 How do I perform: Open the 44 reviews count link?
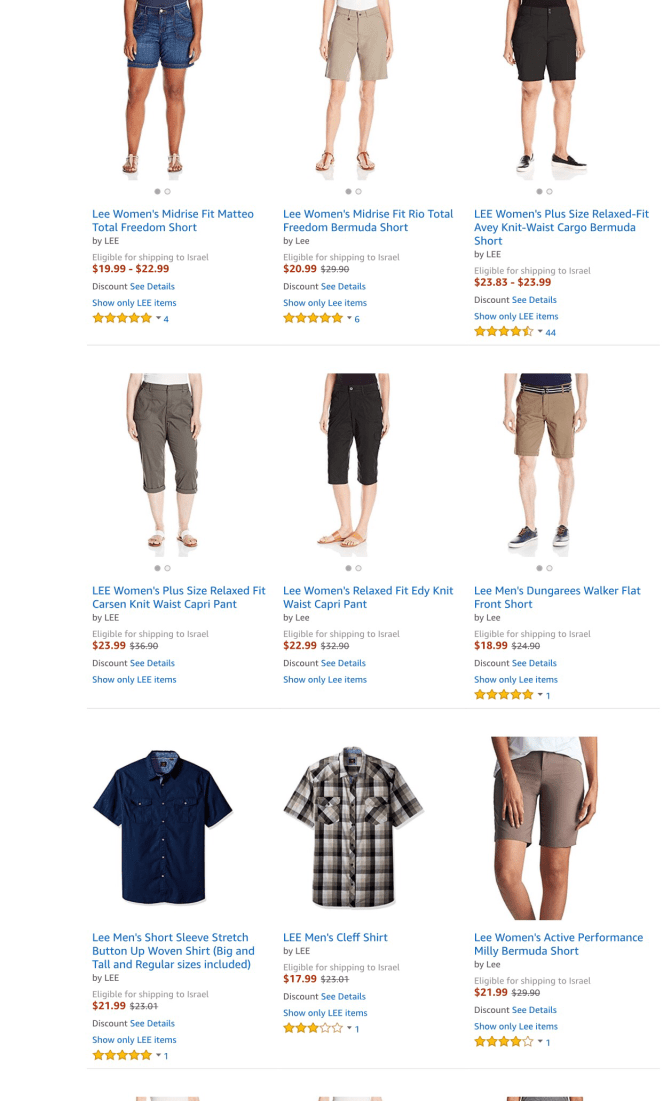point(551,332)
